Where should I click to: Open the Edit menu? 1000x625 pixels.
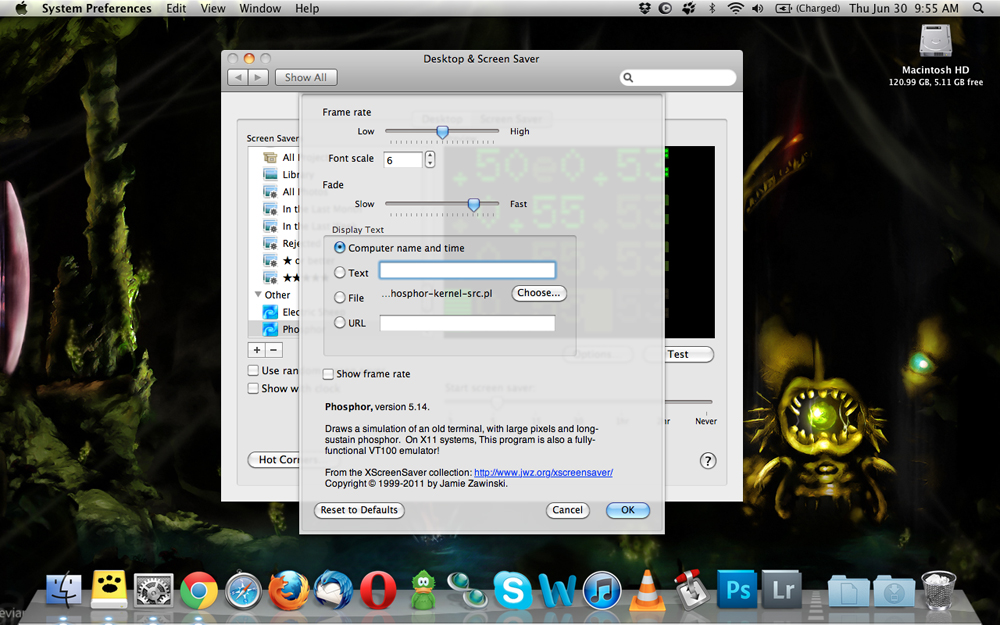176,8
